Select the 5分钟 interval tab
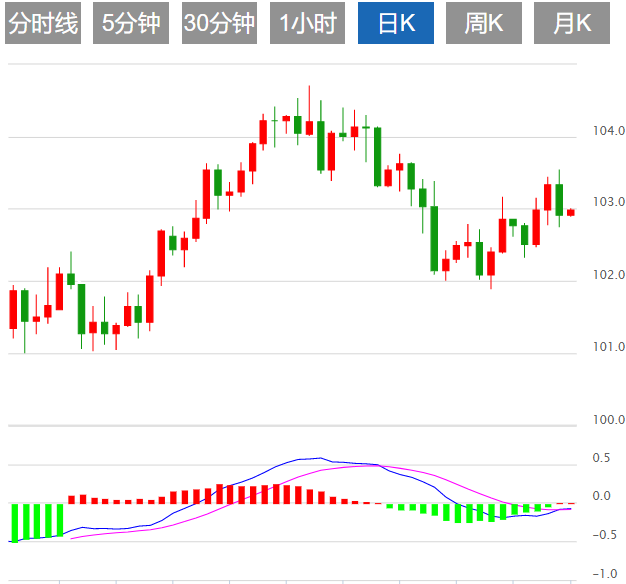Screen dimensions: 626x584 click(131, 23)
